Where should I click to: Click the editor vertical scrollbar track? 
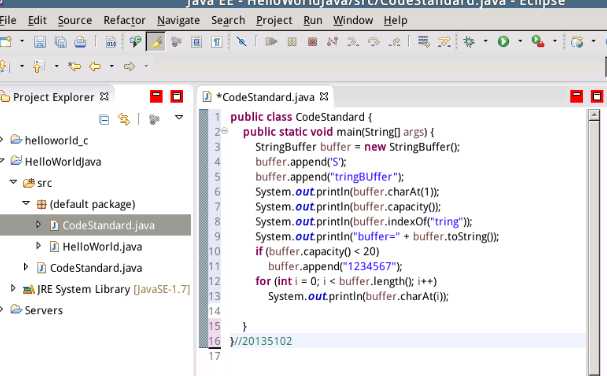(x=593, y=248)
